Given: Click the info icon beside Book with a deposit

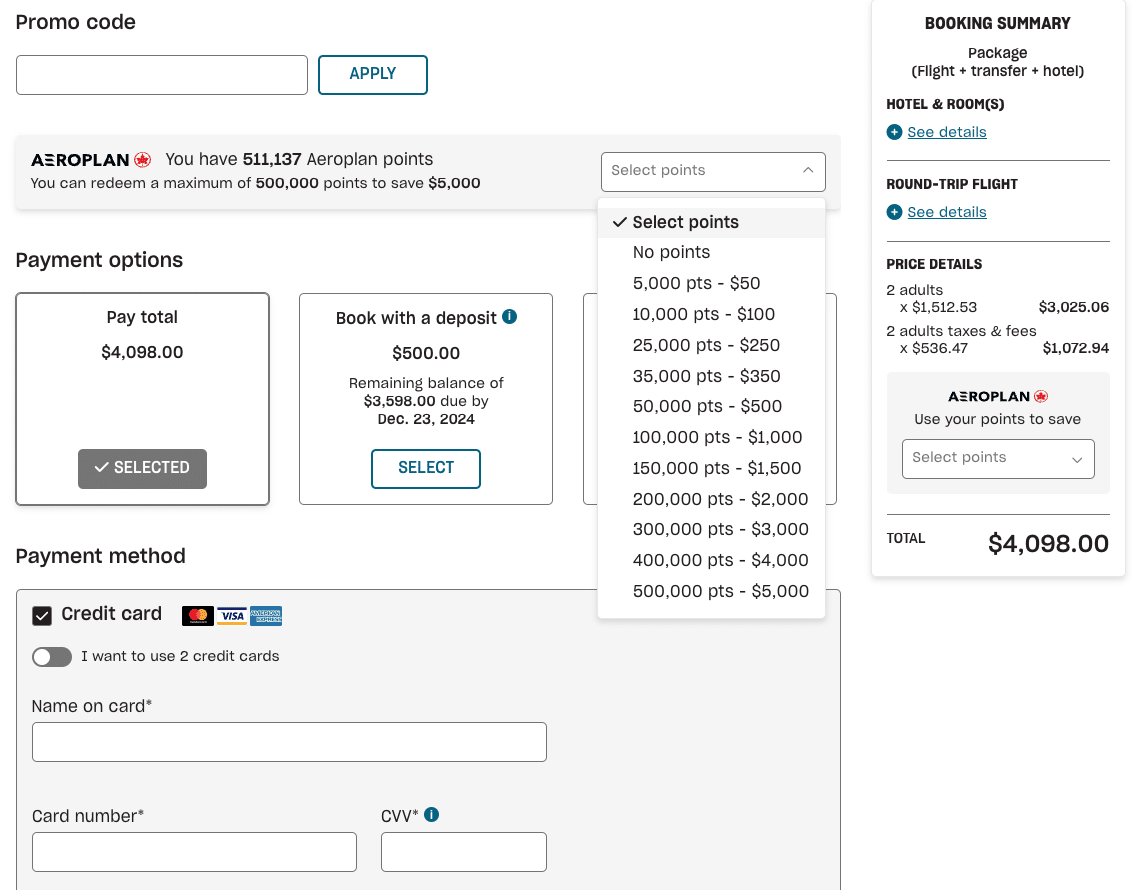Looking at the screenshot, I should click(509, 317).
